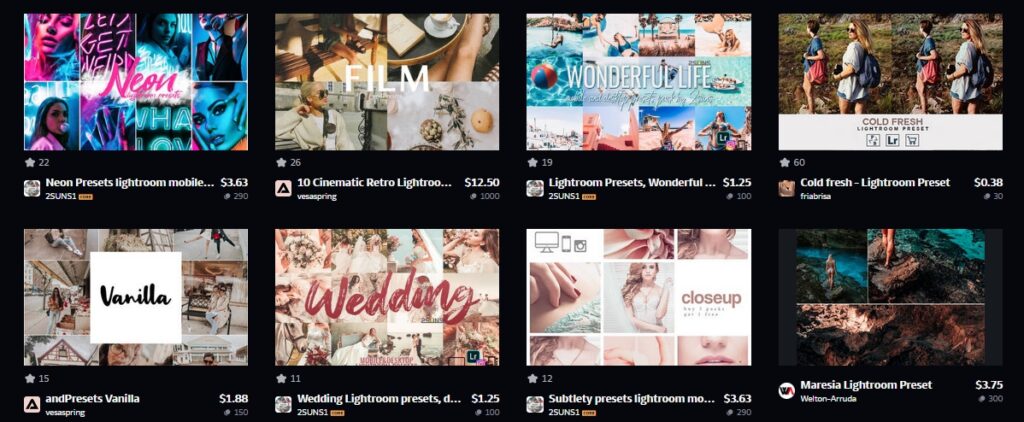Click friabrisa avatar beside Cold fresh preset
Screen dimensions: 1024x422
[x=786, y=189]
